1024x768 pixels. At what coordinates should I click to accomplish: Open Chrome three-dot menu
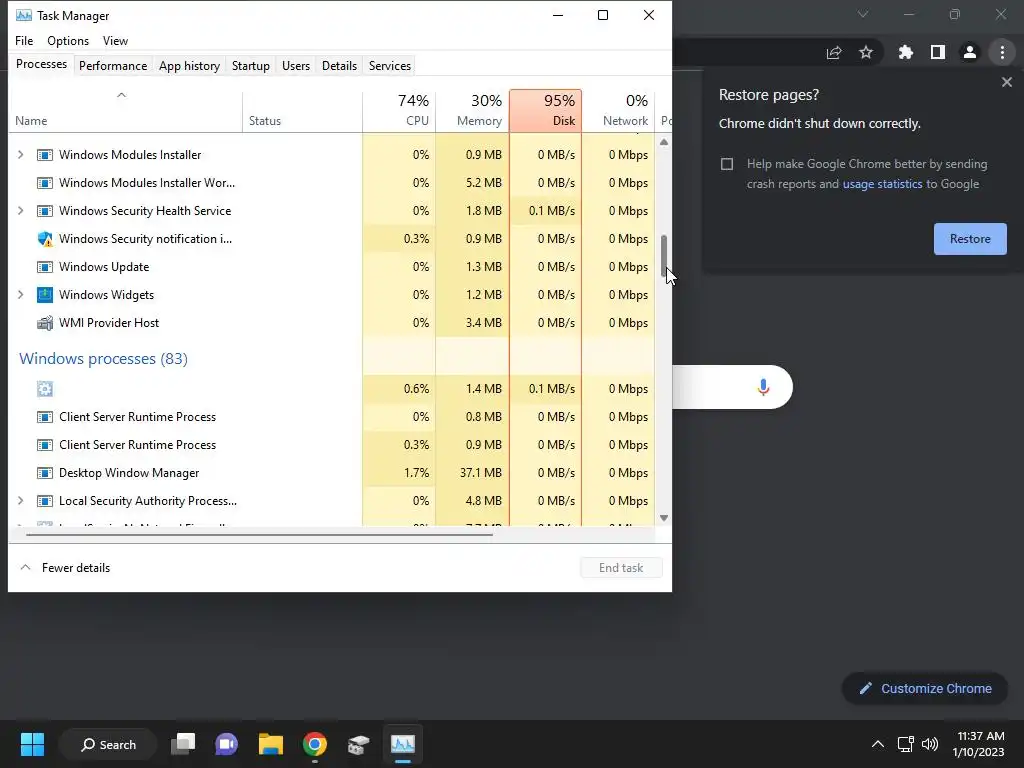pos(1002,52)
